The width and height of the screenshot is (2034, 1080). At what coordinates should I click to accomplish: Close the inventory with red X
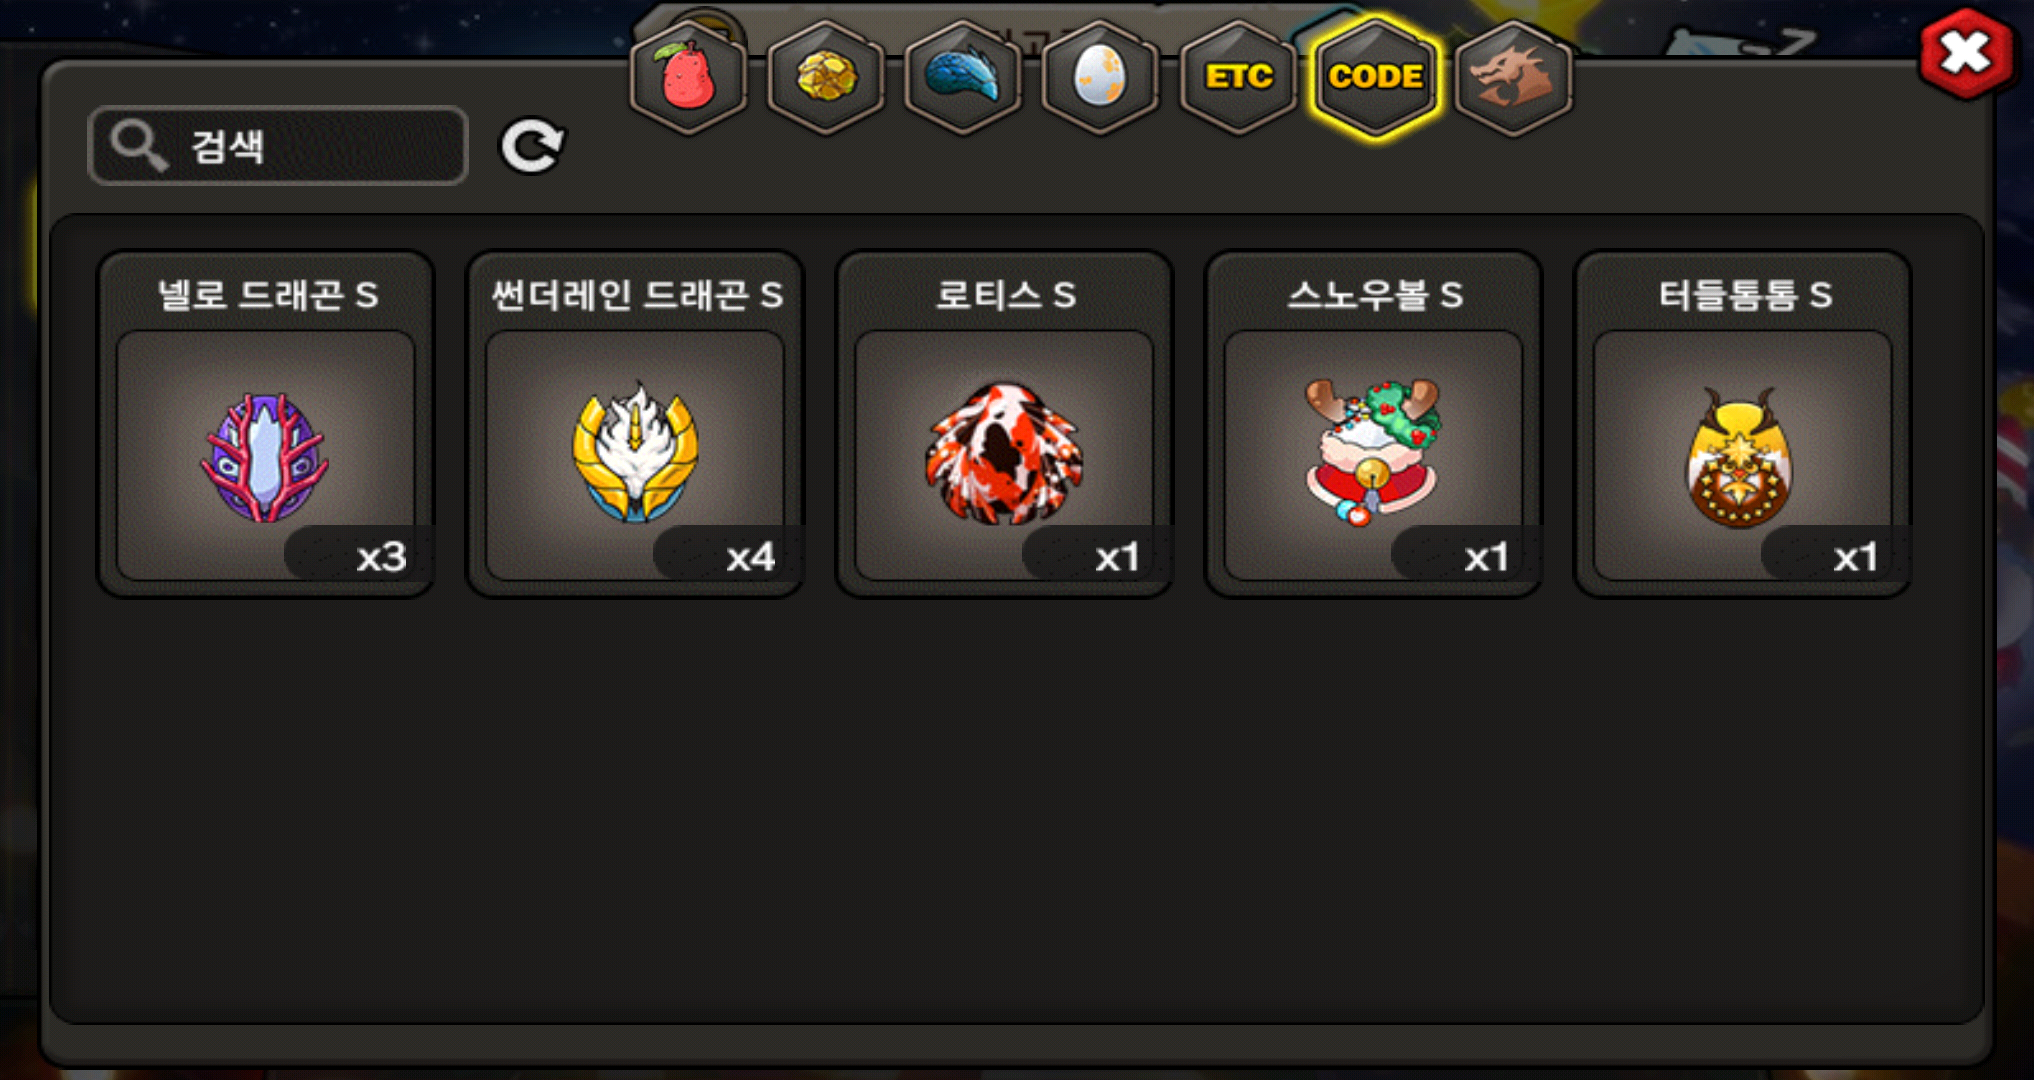tap(1965, 54)
